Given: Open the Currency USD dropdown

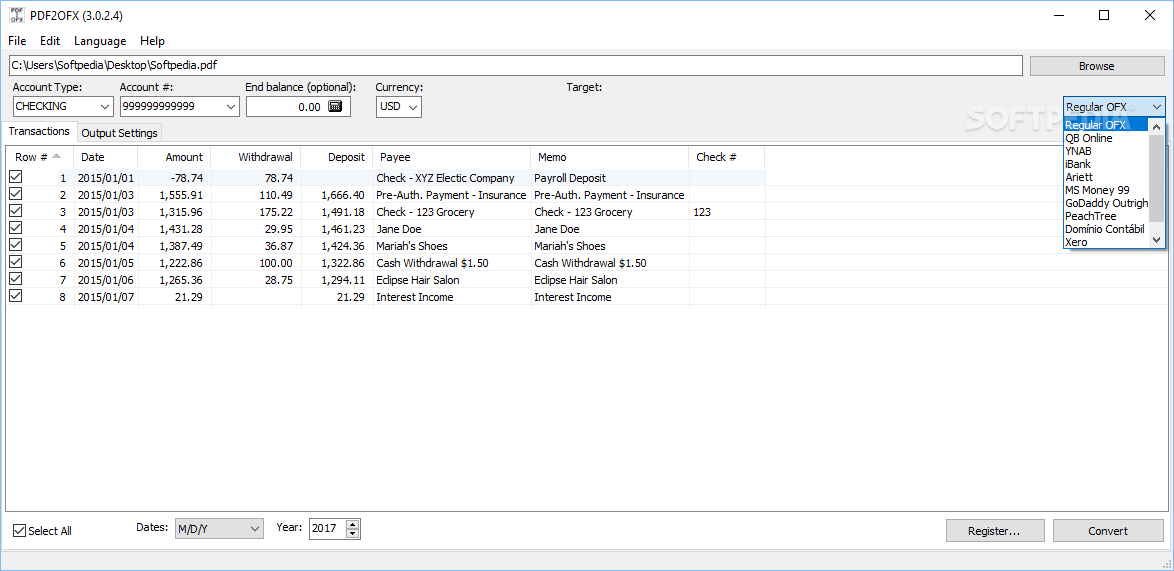Looking at the screenshot, I should (398, 106).
